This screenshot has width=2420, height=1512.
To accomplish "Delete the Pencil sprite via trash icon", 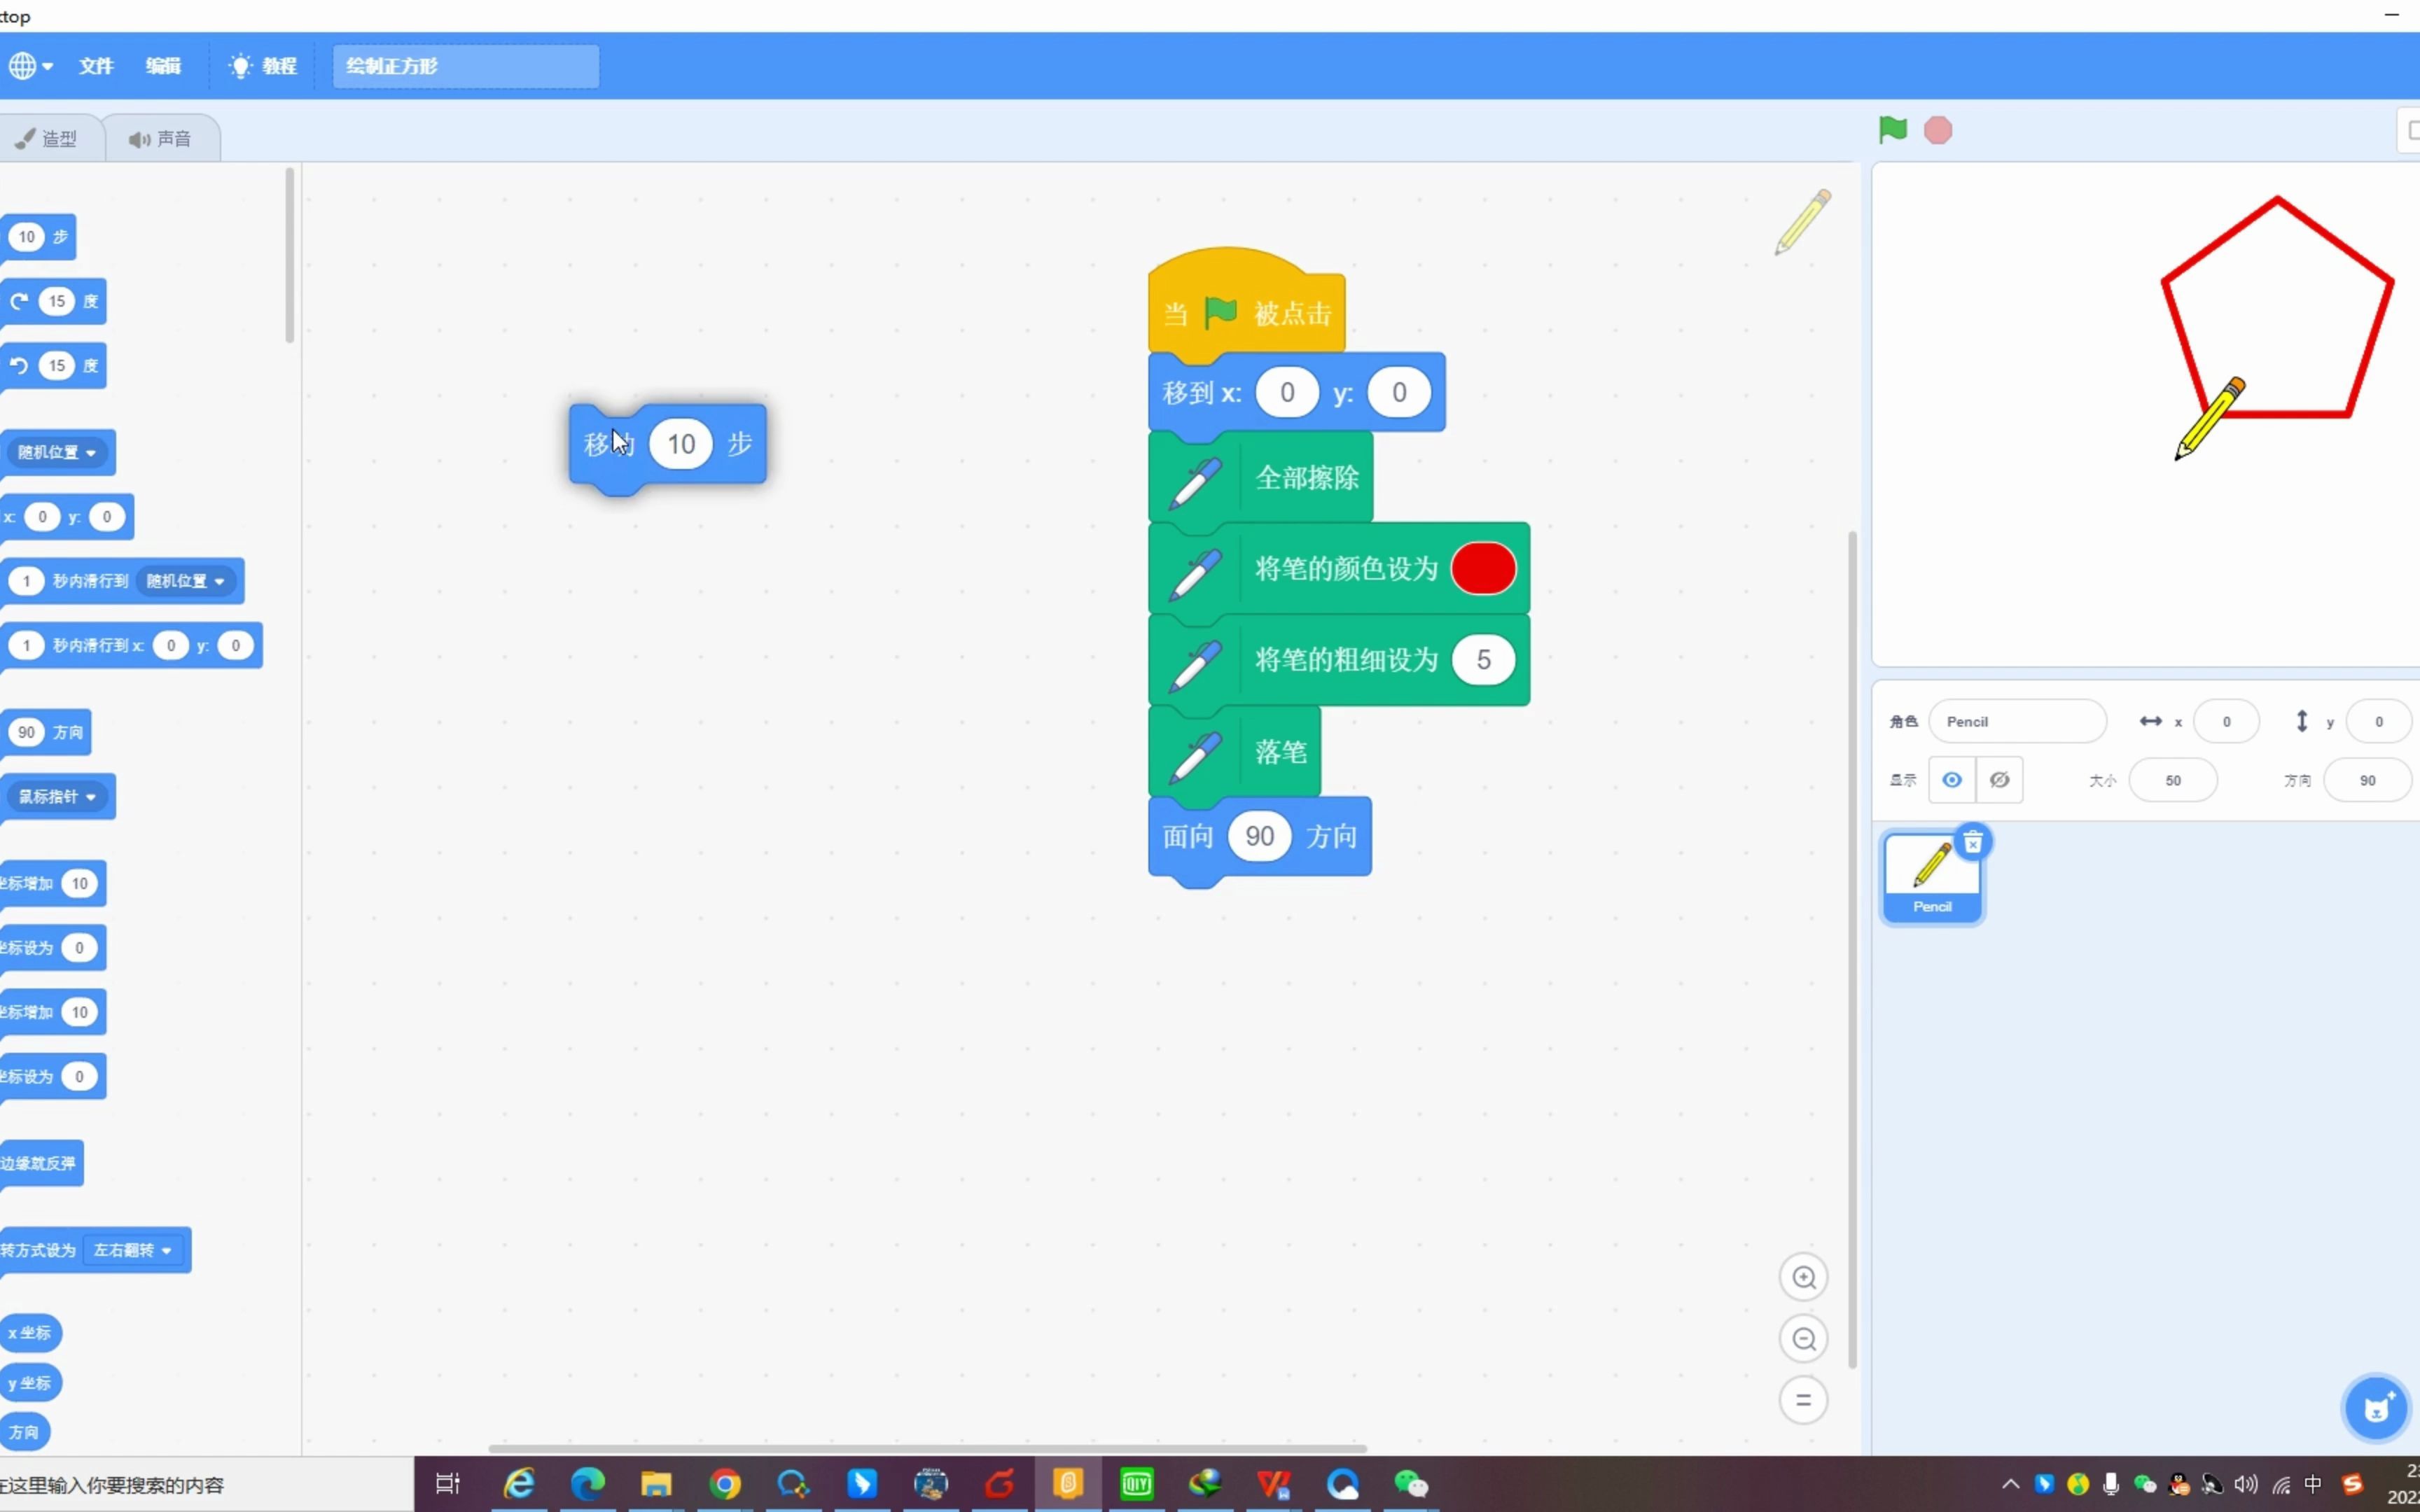I will coord(1972,843).
